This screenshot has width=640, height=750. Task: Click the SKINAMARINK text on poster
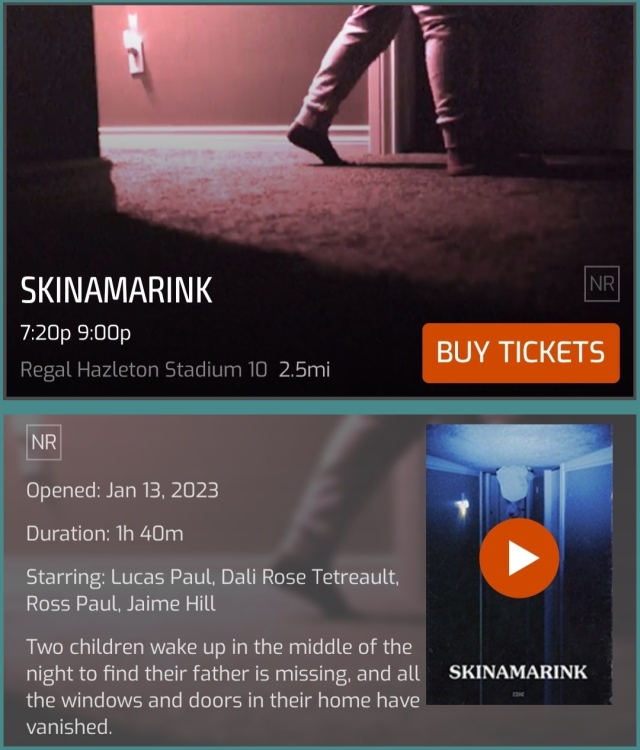[x=518, y=672]
